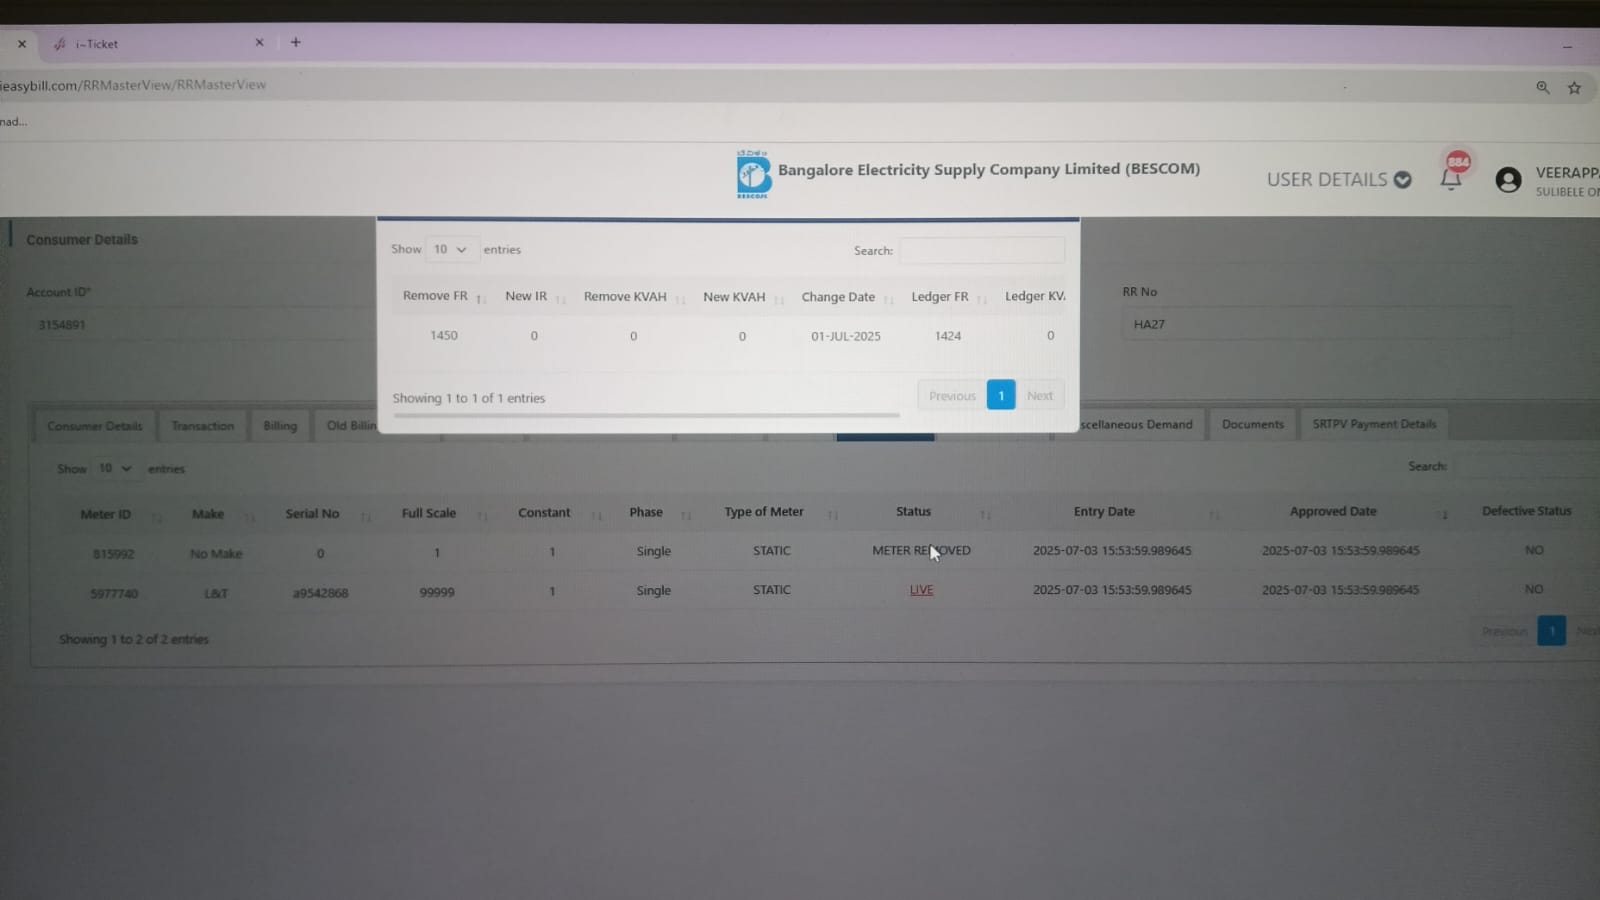Click serial number a9542868
Viewport: 1600px width, 900px height.
[320, 593]
